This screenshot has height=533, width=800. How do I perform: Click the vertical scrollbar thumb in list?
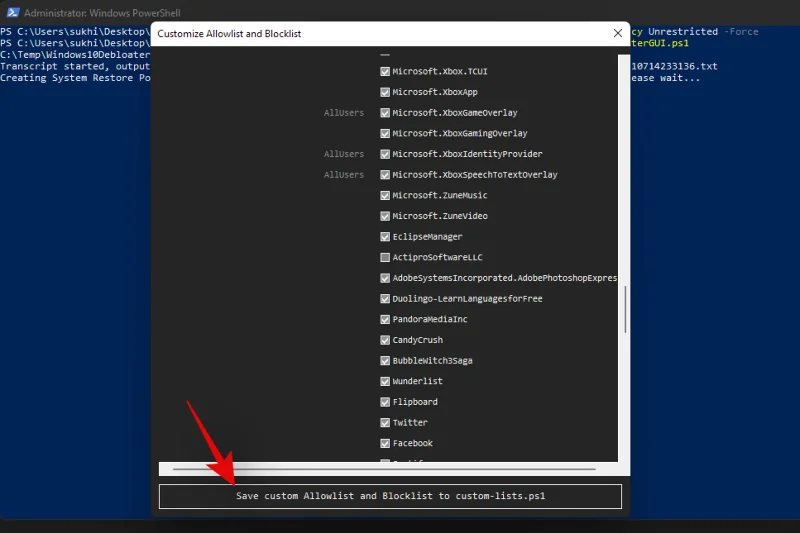[x=625, y=310]
